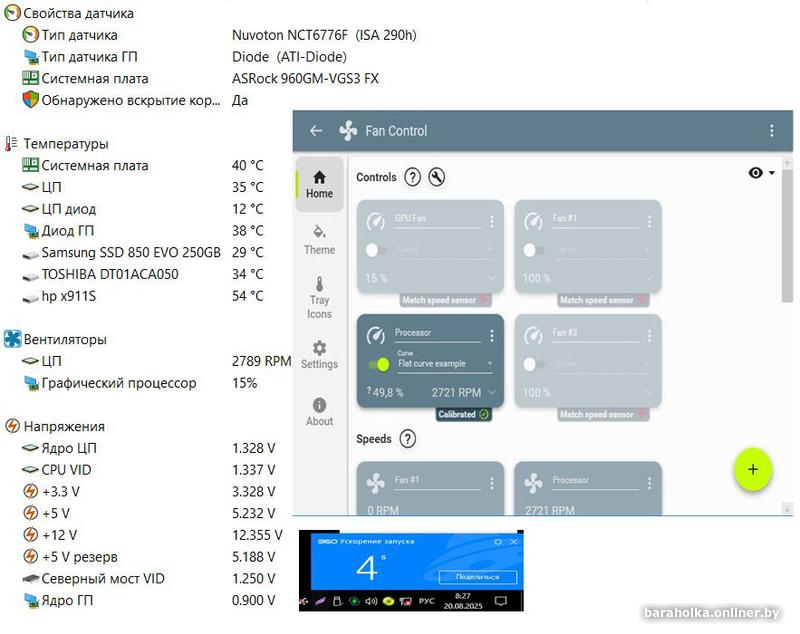Click the РУС language indicator on the taskbar

pyautogui.click(x=427, y=601)
